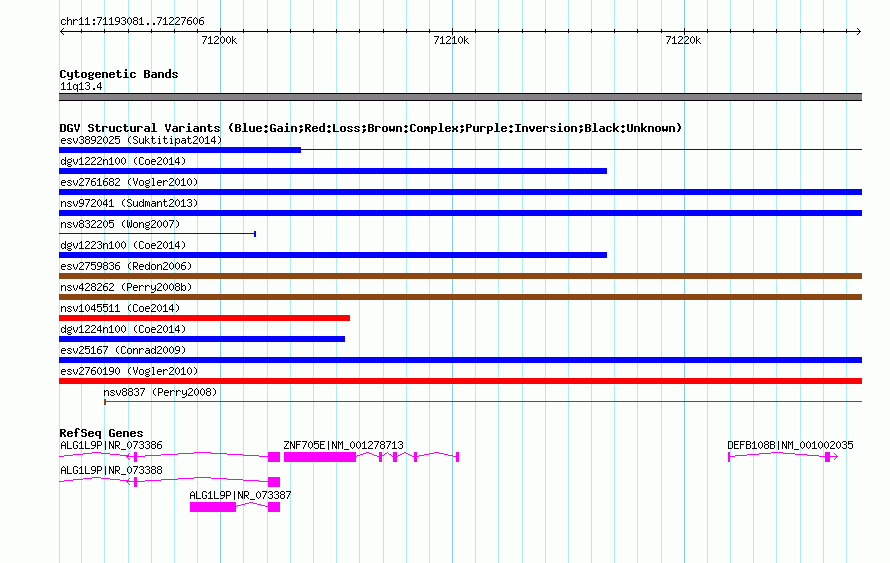
Task: Click the ALG1L9P NR_073386 transcript glyph
Action: 170,456
